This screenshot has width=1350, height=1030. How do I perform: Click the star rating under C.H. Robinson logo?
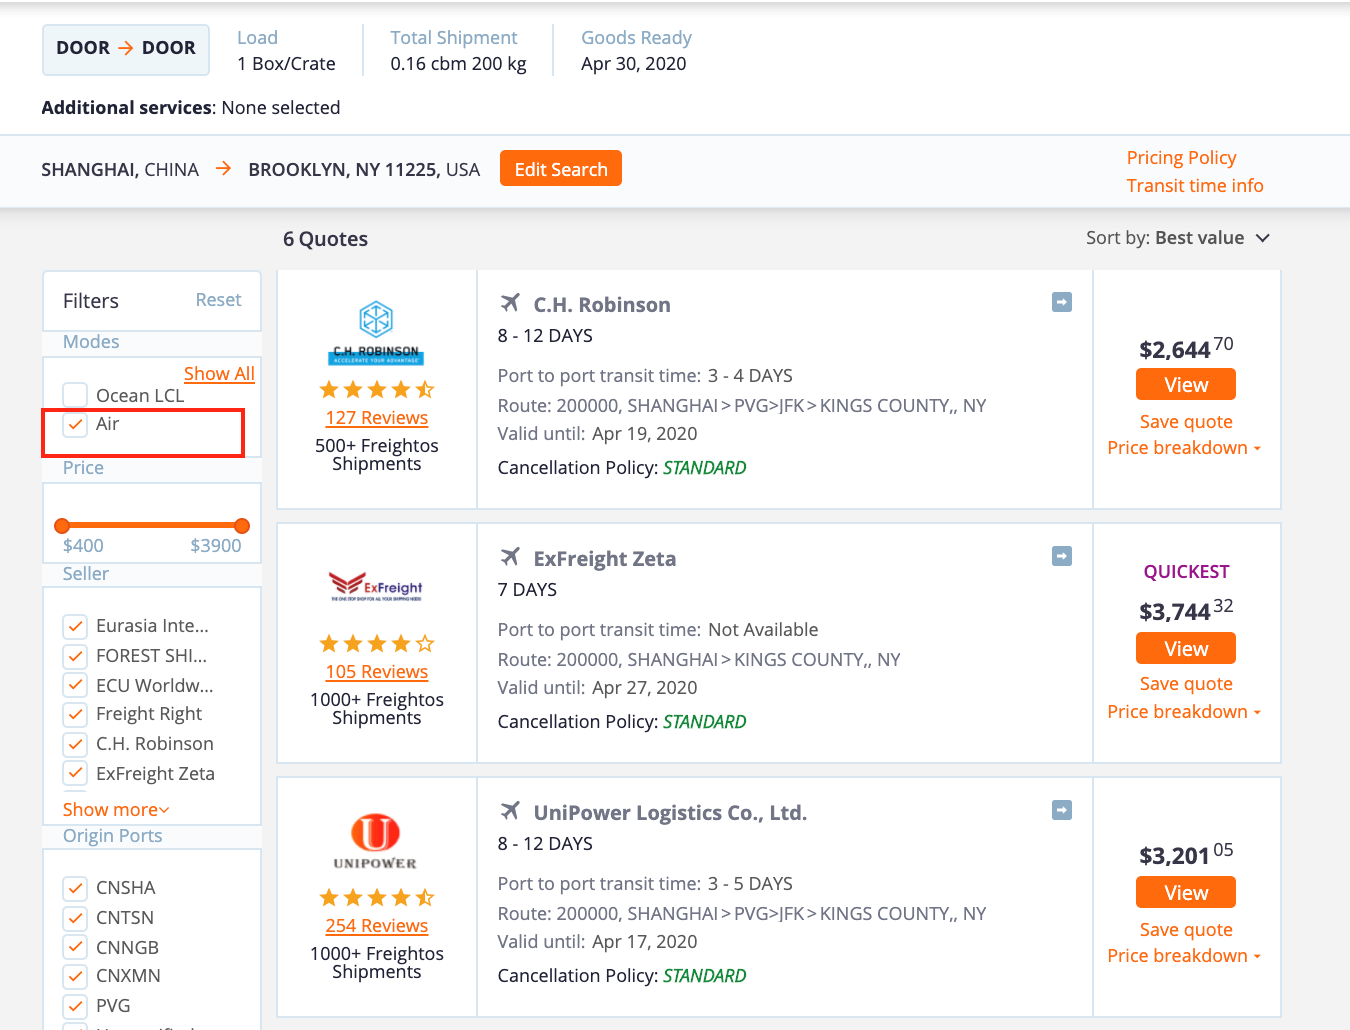point(376,390)
